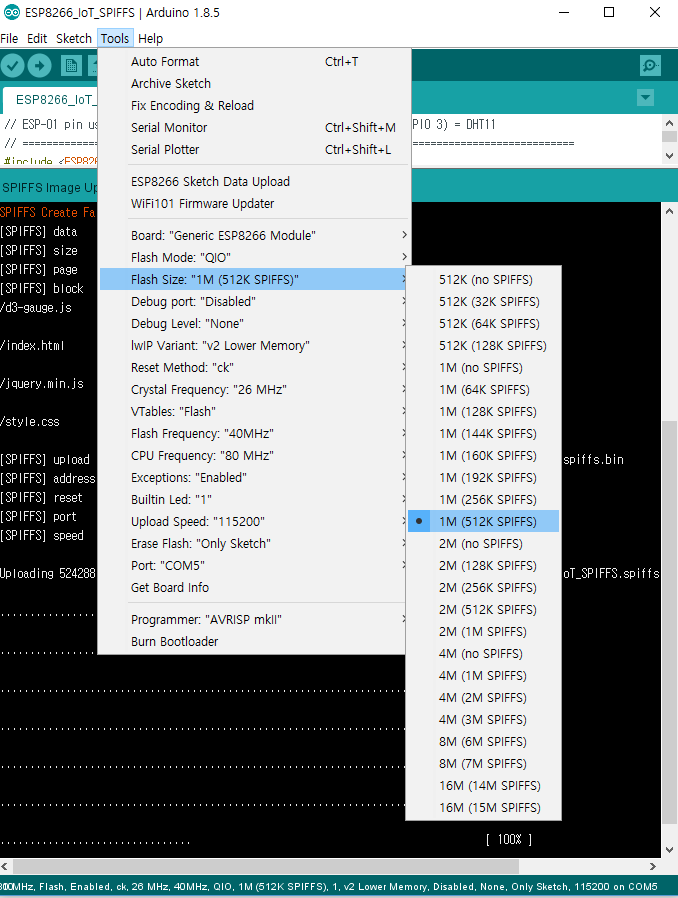
Task: Select 512K (no SPIFFS) flash size
Action: 483,280
